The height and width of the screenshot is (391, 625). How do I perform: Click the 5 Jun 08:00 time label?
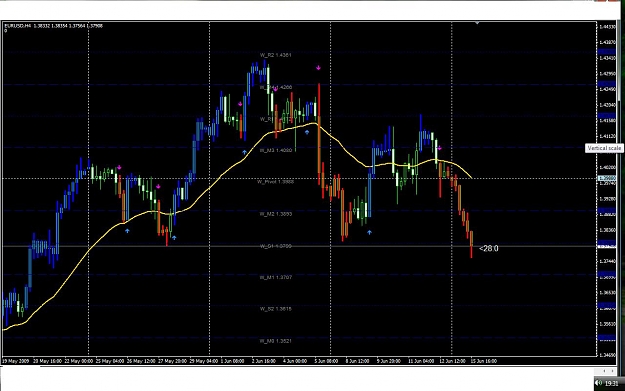pos(326,361)
